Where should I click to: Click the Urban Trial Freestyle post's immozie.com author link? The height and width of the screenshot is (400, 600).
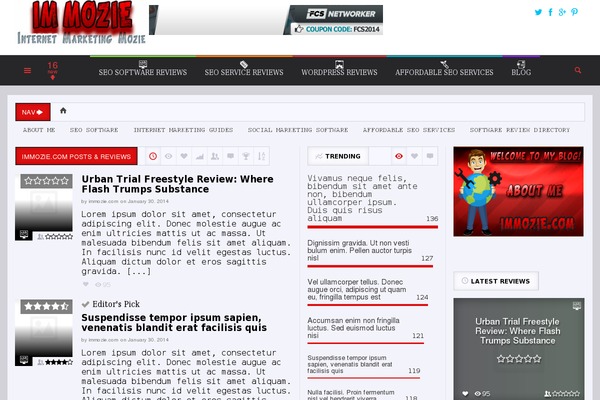(103, 201)
